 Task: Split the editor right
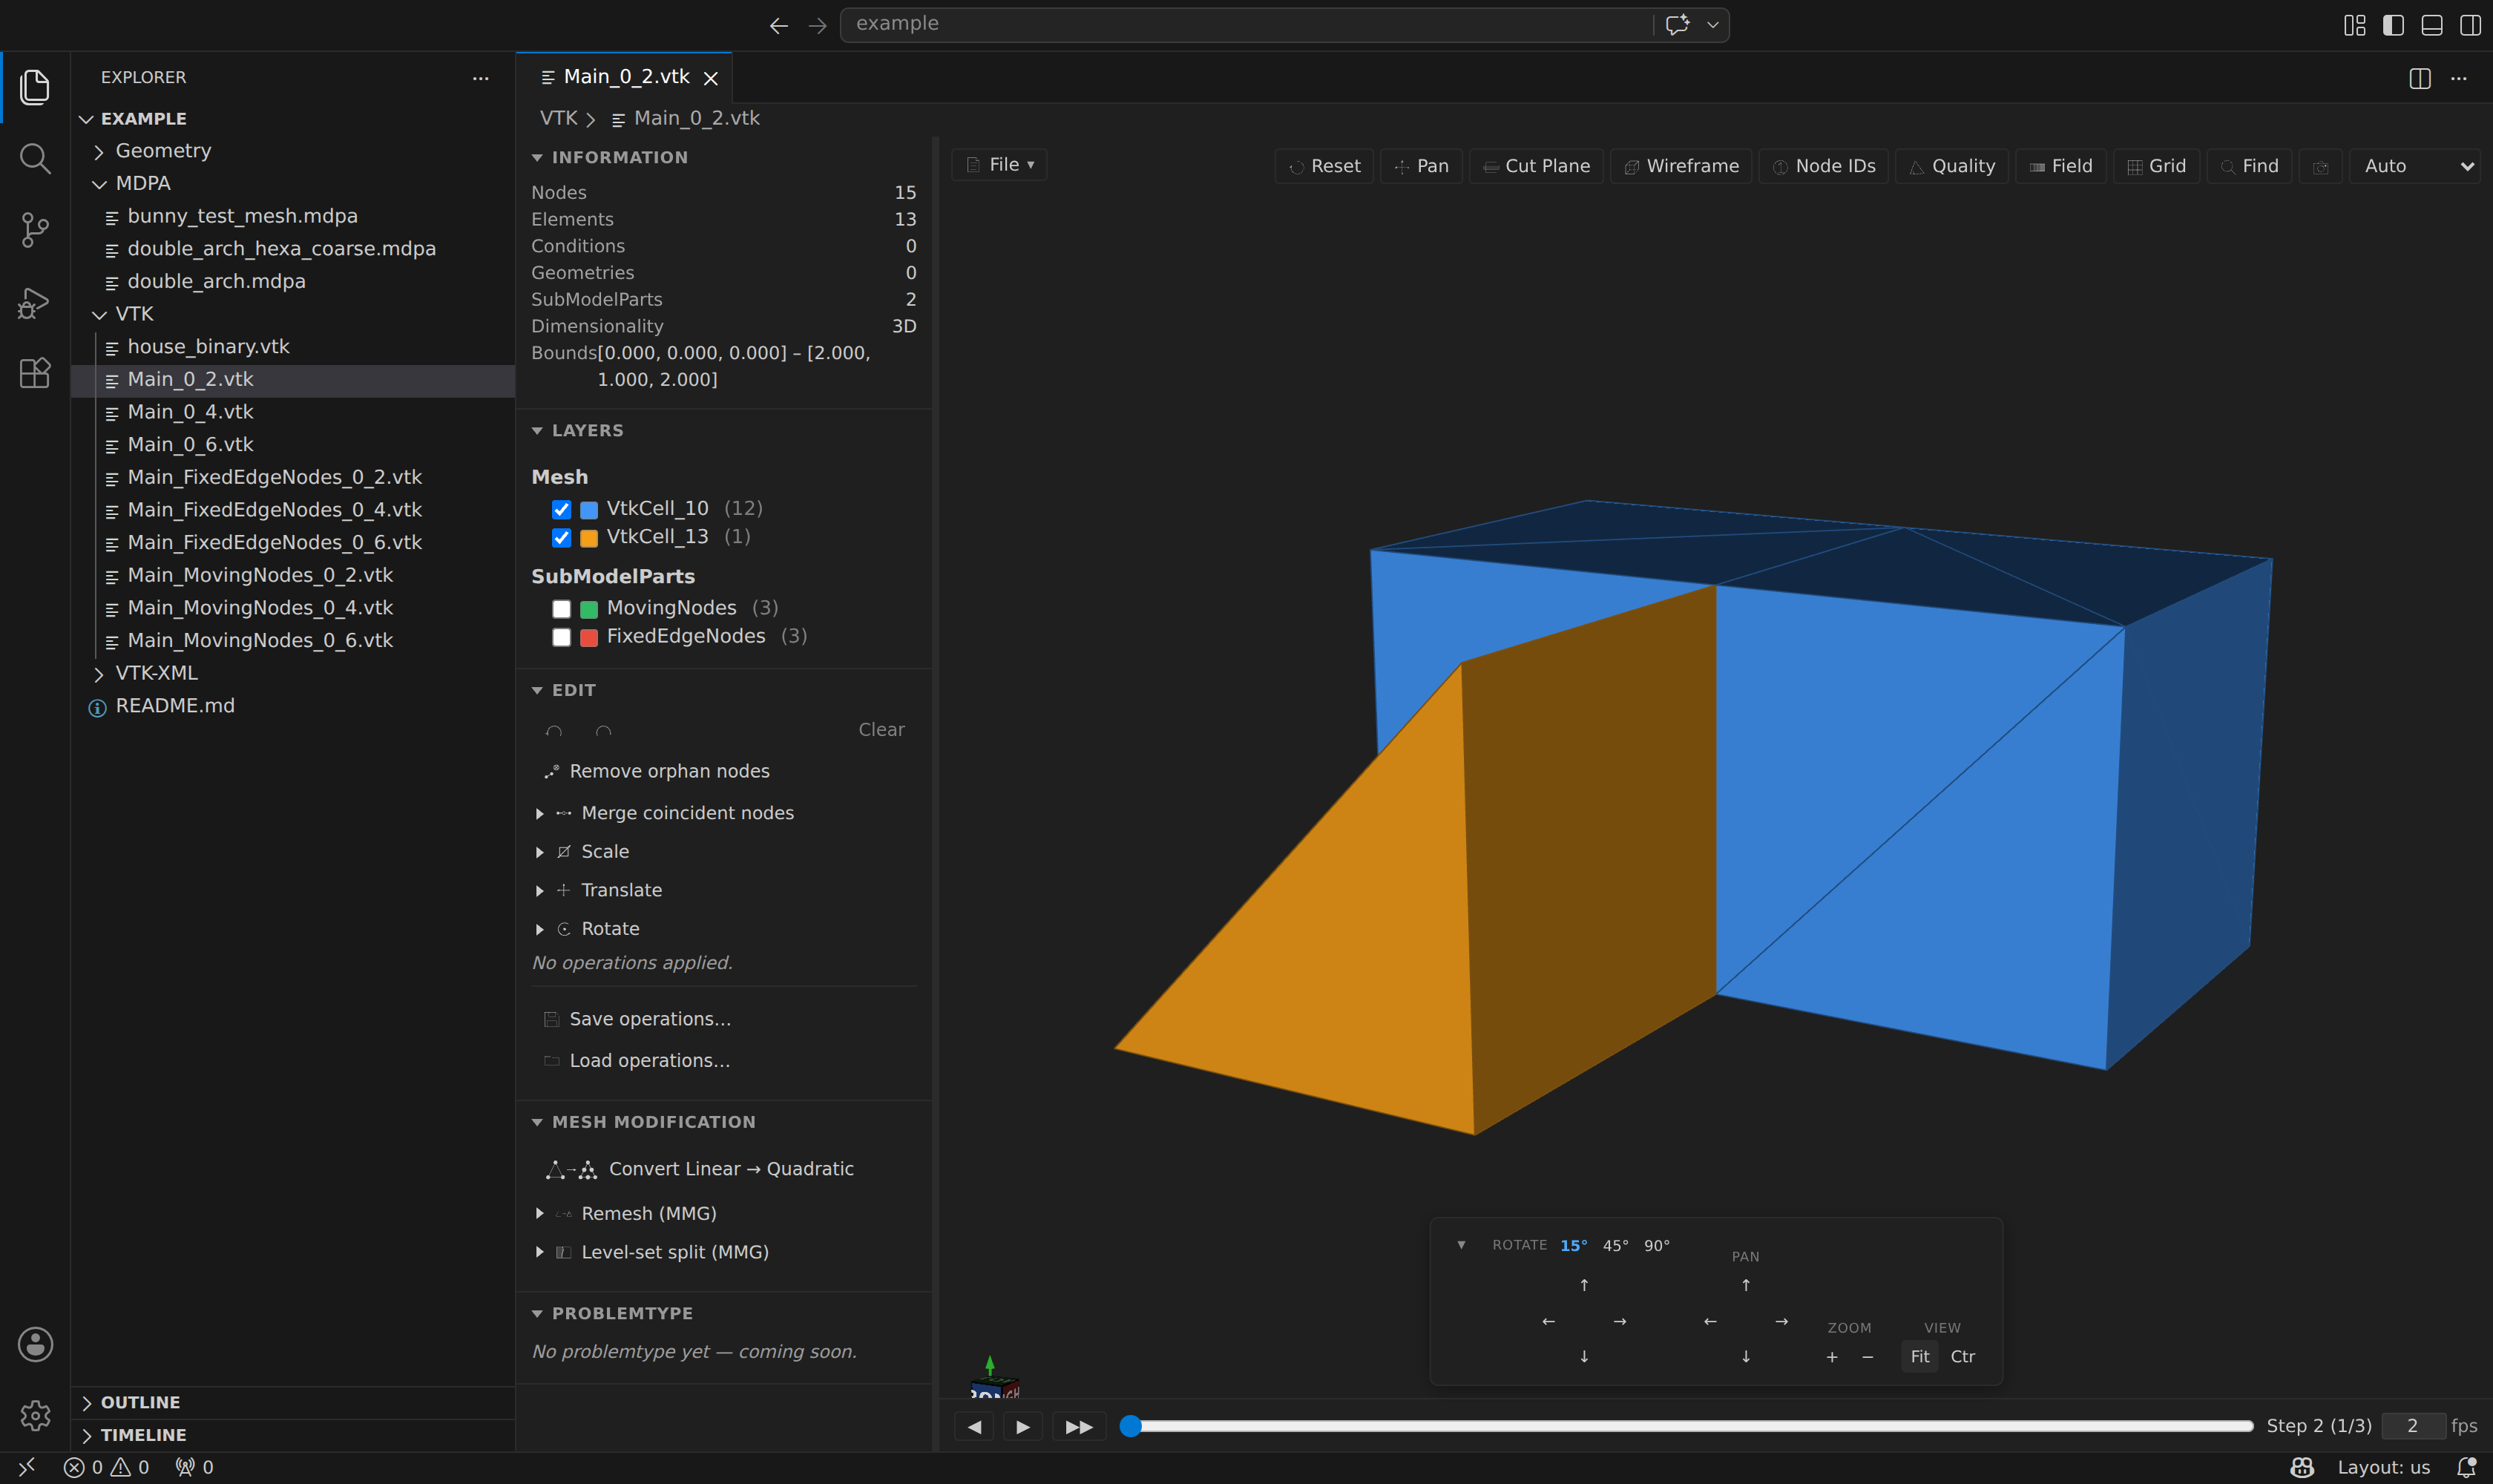2420,78
